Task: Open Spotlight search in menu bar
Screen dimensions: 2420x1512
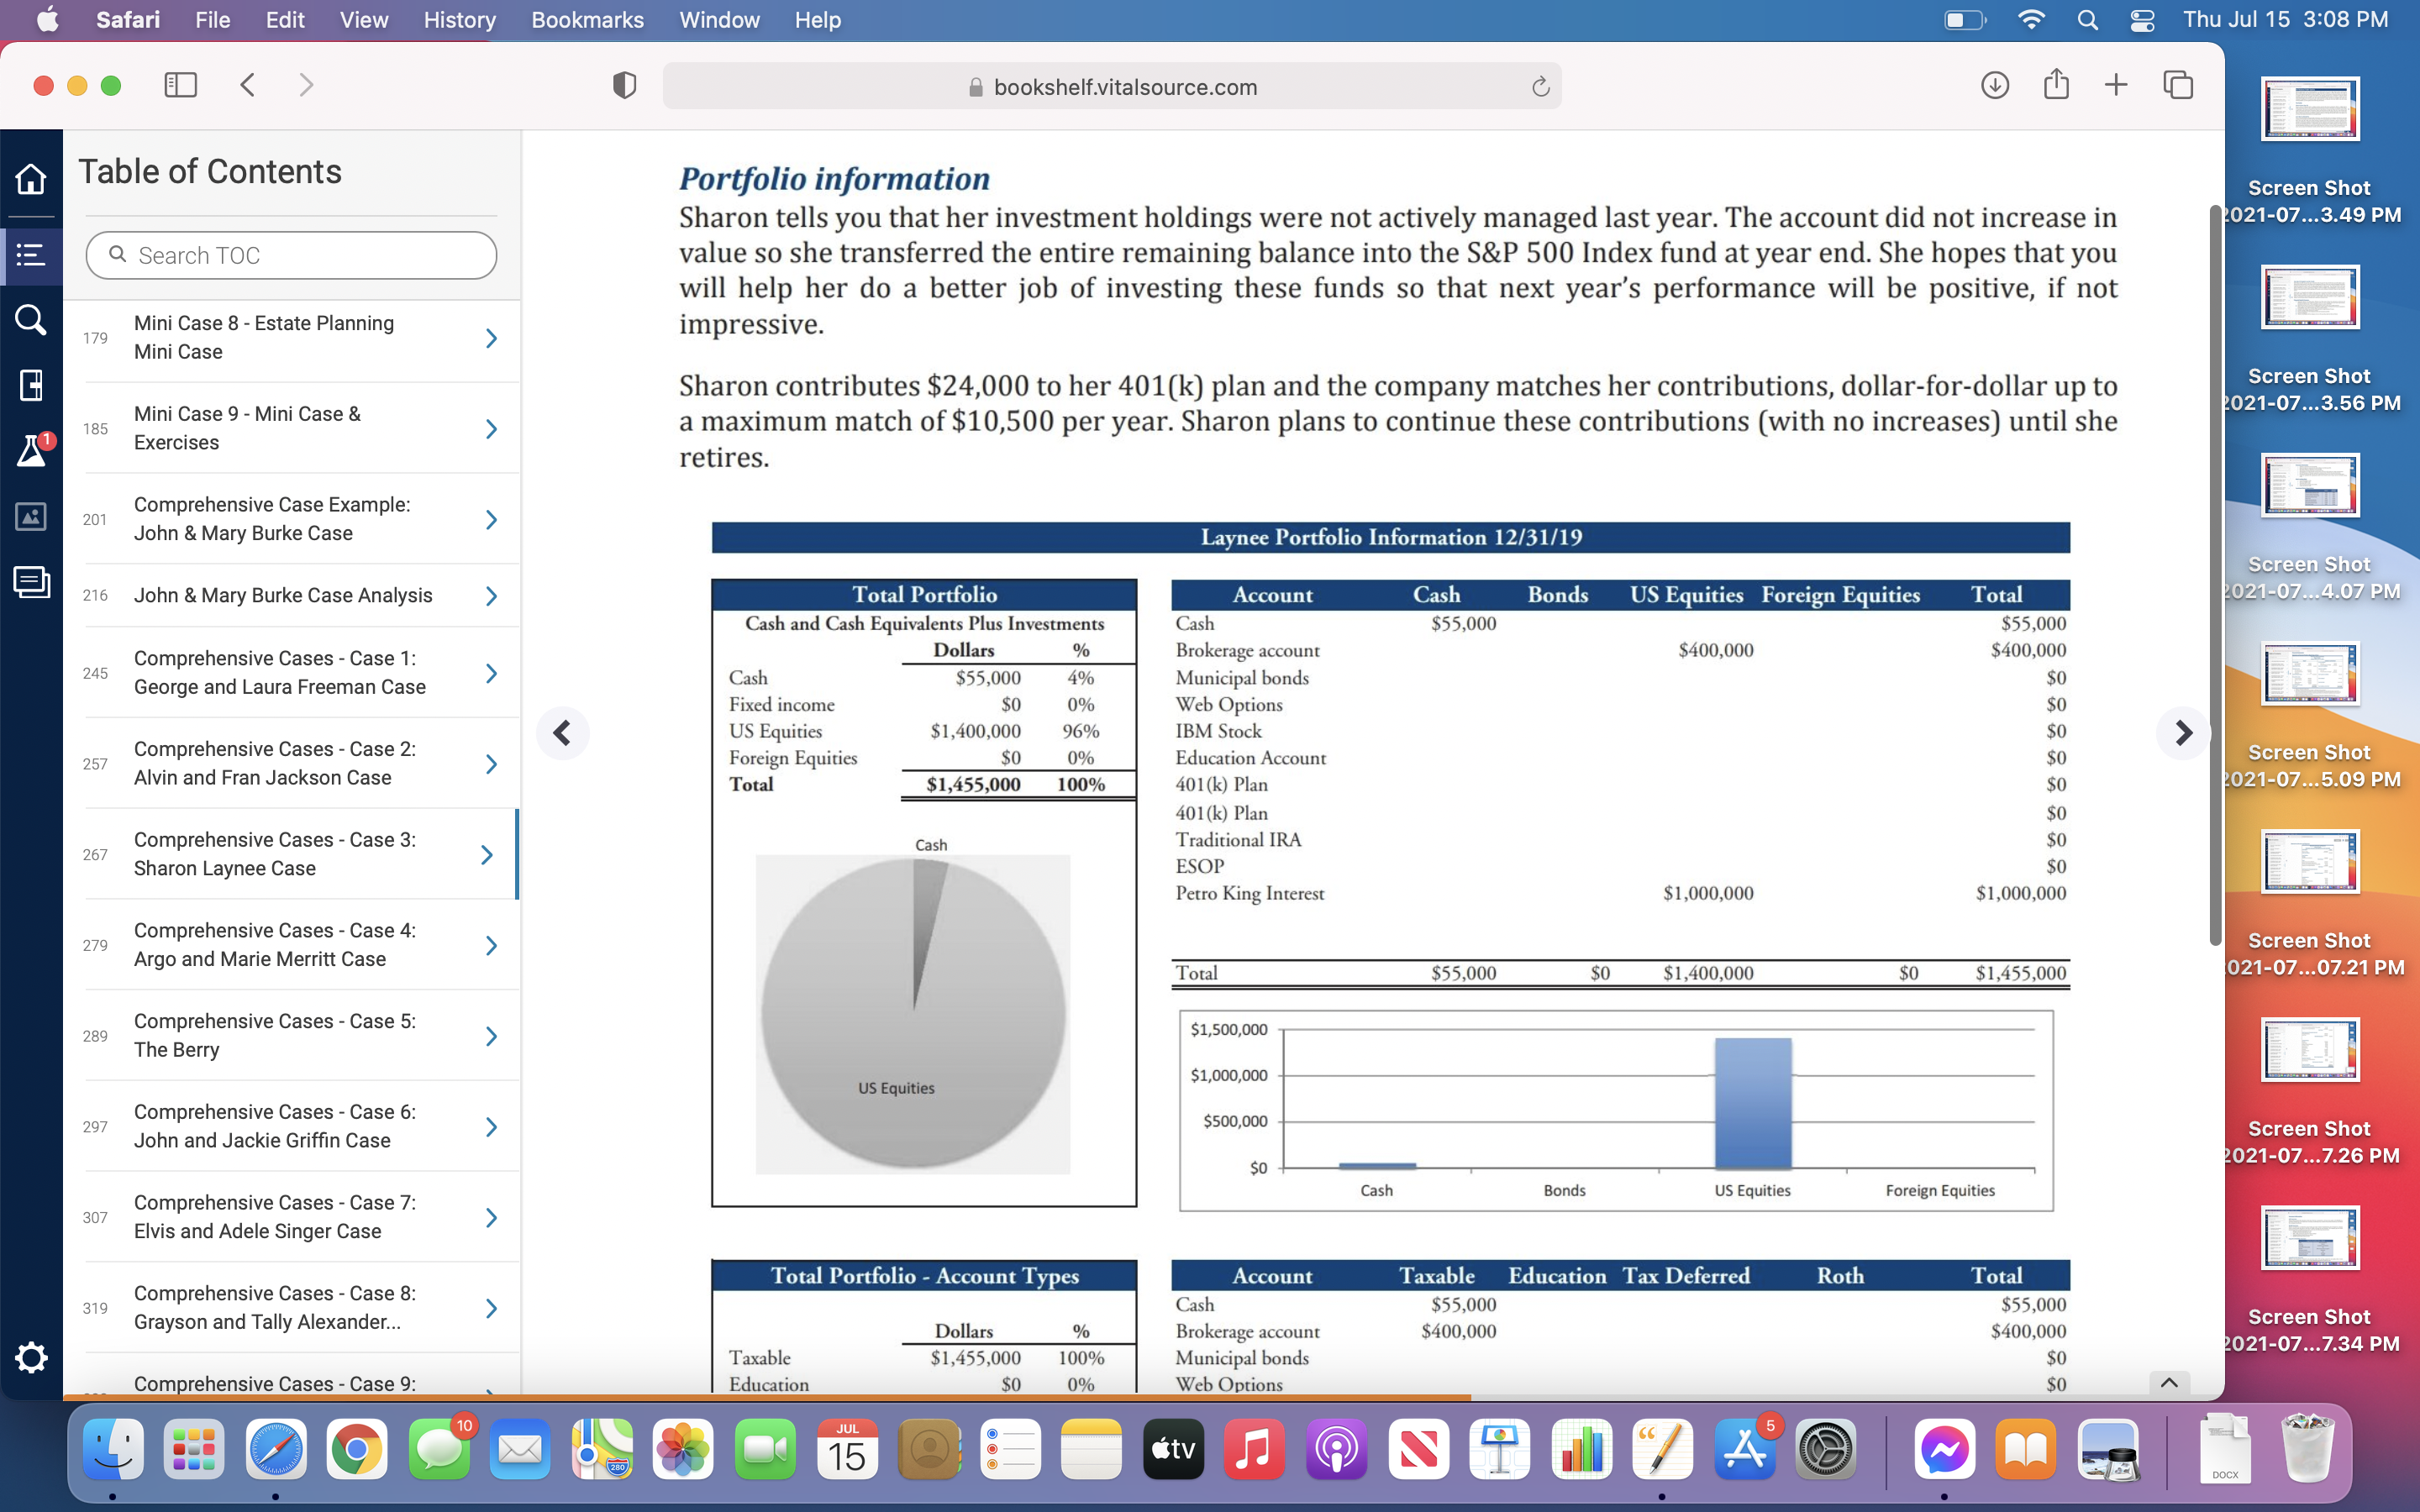Action: [x=2087, y=20]
